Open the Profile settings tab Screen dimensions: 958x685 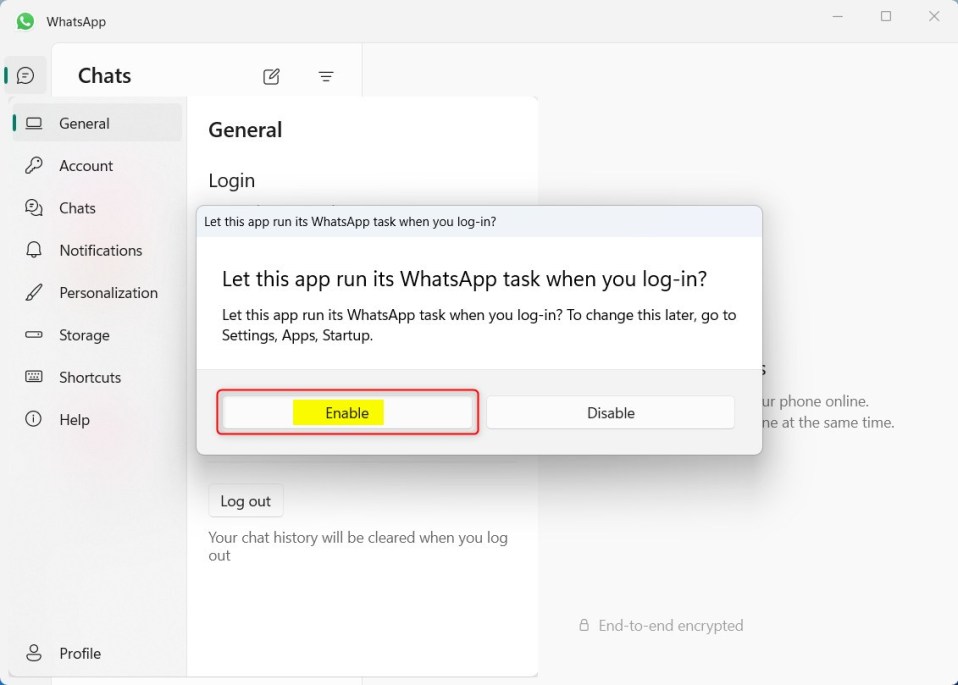point(97,653)
